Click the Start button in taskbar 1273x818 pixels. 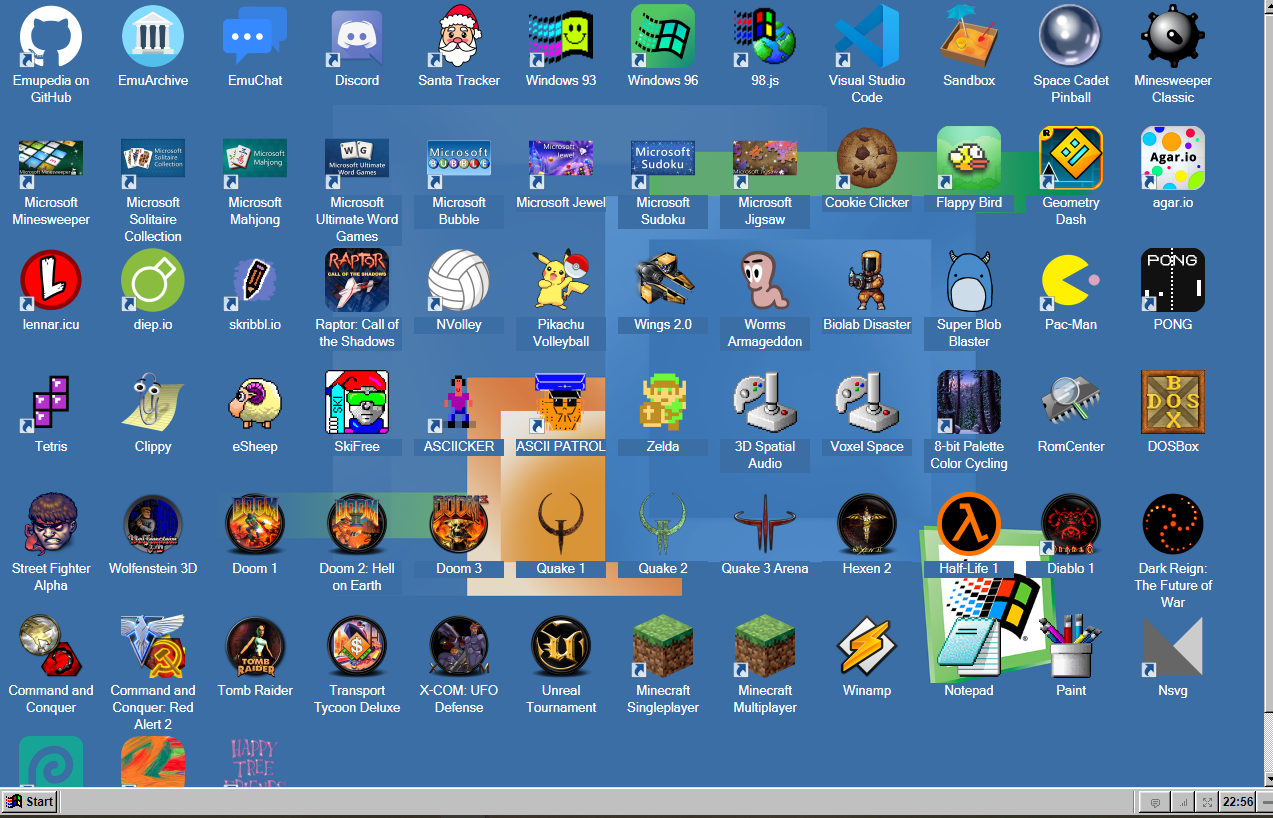pyautogui.click(x=30, y=801)
